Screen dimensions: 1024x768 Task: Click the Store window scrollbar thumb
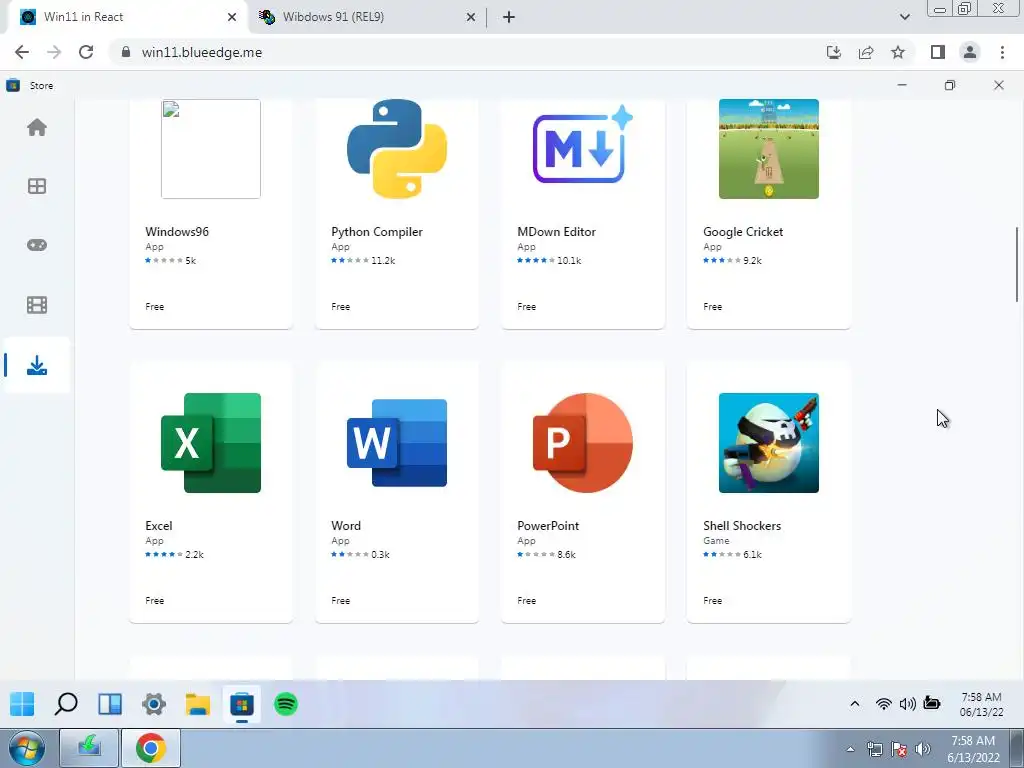(1016, 264)
